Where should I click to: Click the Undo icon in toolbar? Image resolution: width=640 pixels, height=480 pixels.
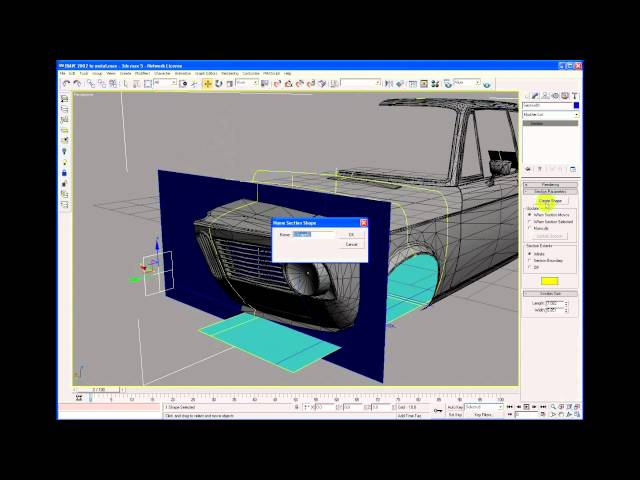[x=66, y=83]
